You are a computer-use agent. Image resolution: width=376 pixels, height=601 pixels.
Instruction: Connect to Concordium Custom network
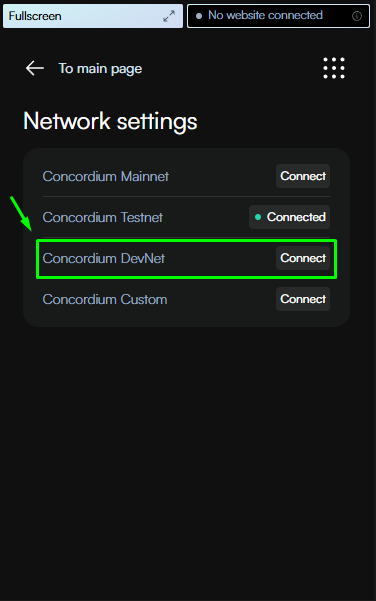pos(303,299)
